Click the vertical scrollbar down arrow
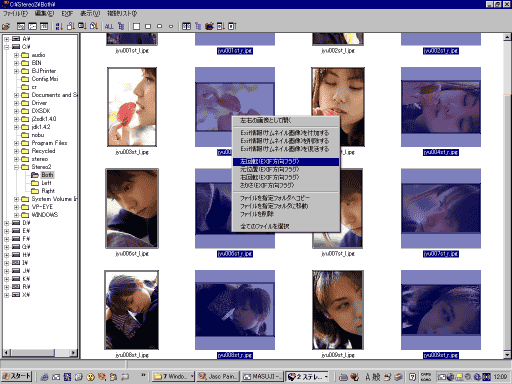This screenshot has width=512, height=384. (x=507, y=354)
